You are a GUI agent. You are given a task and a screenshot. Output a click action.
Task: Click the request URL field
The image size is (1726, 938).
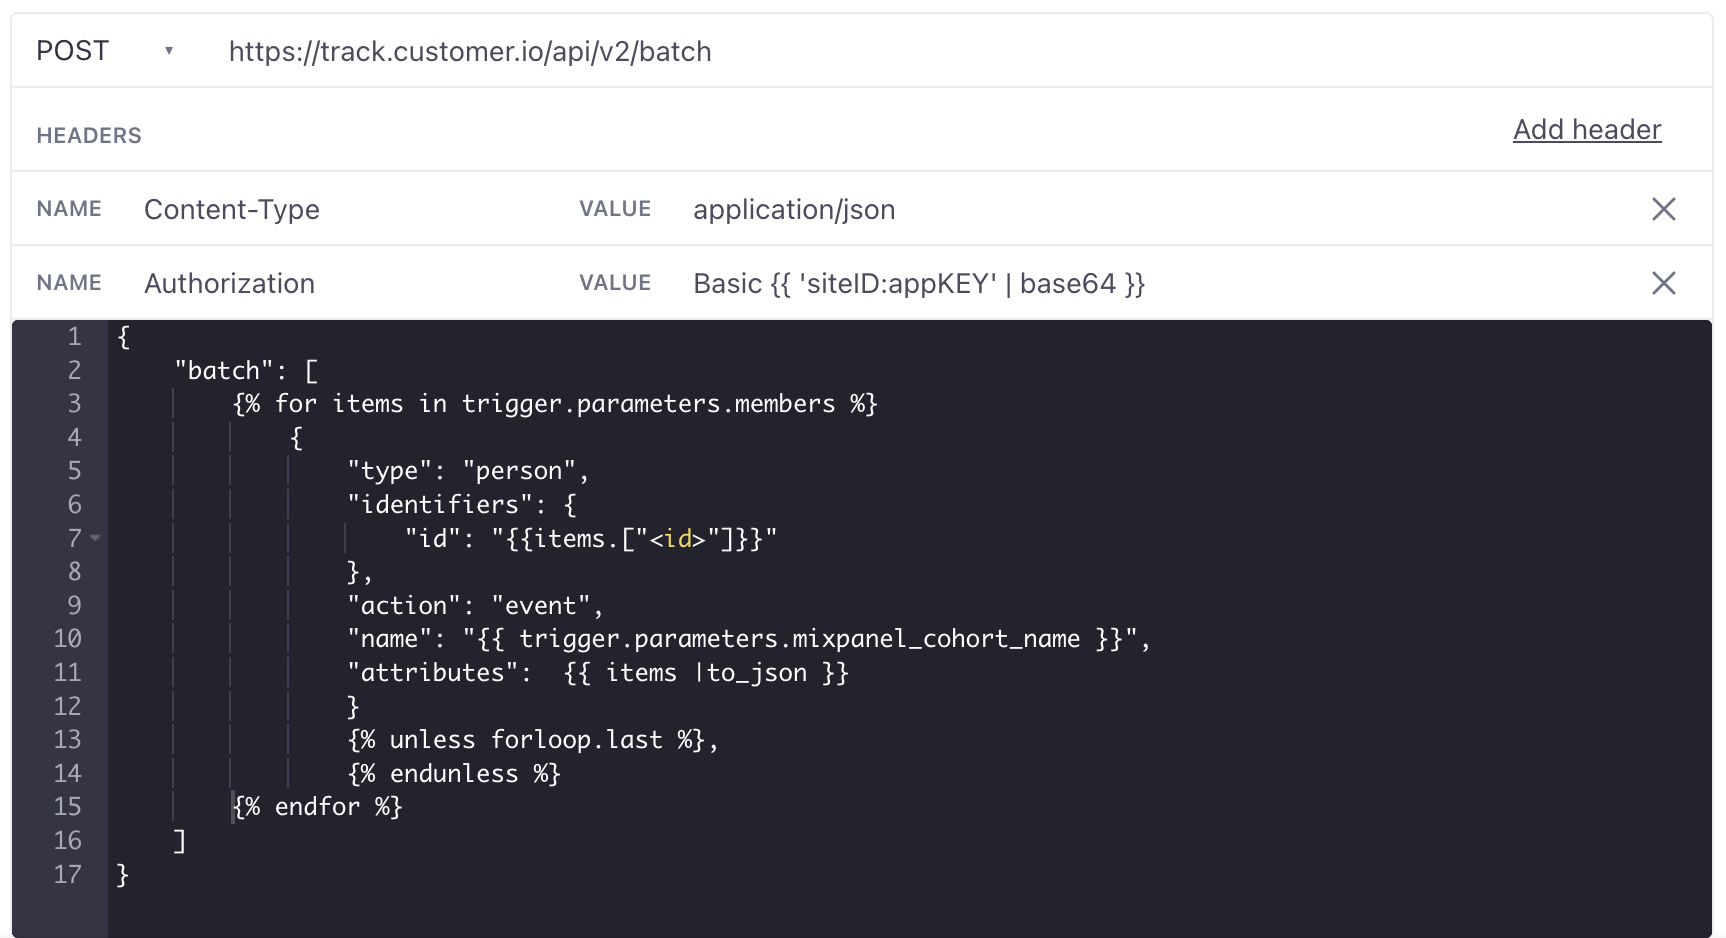470,51
